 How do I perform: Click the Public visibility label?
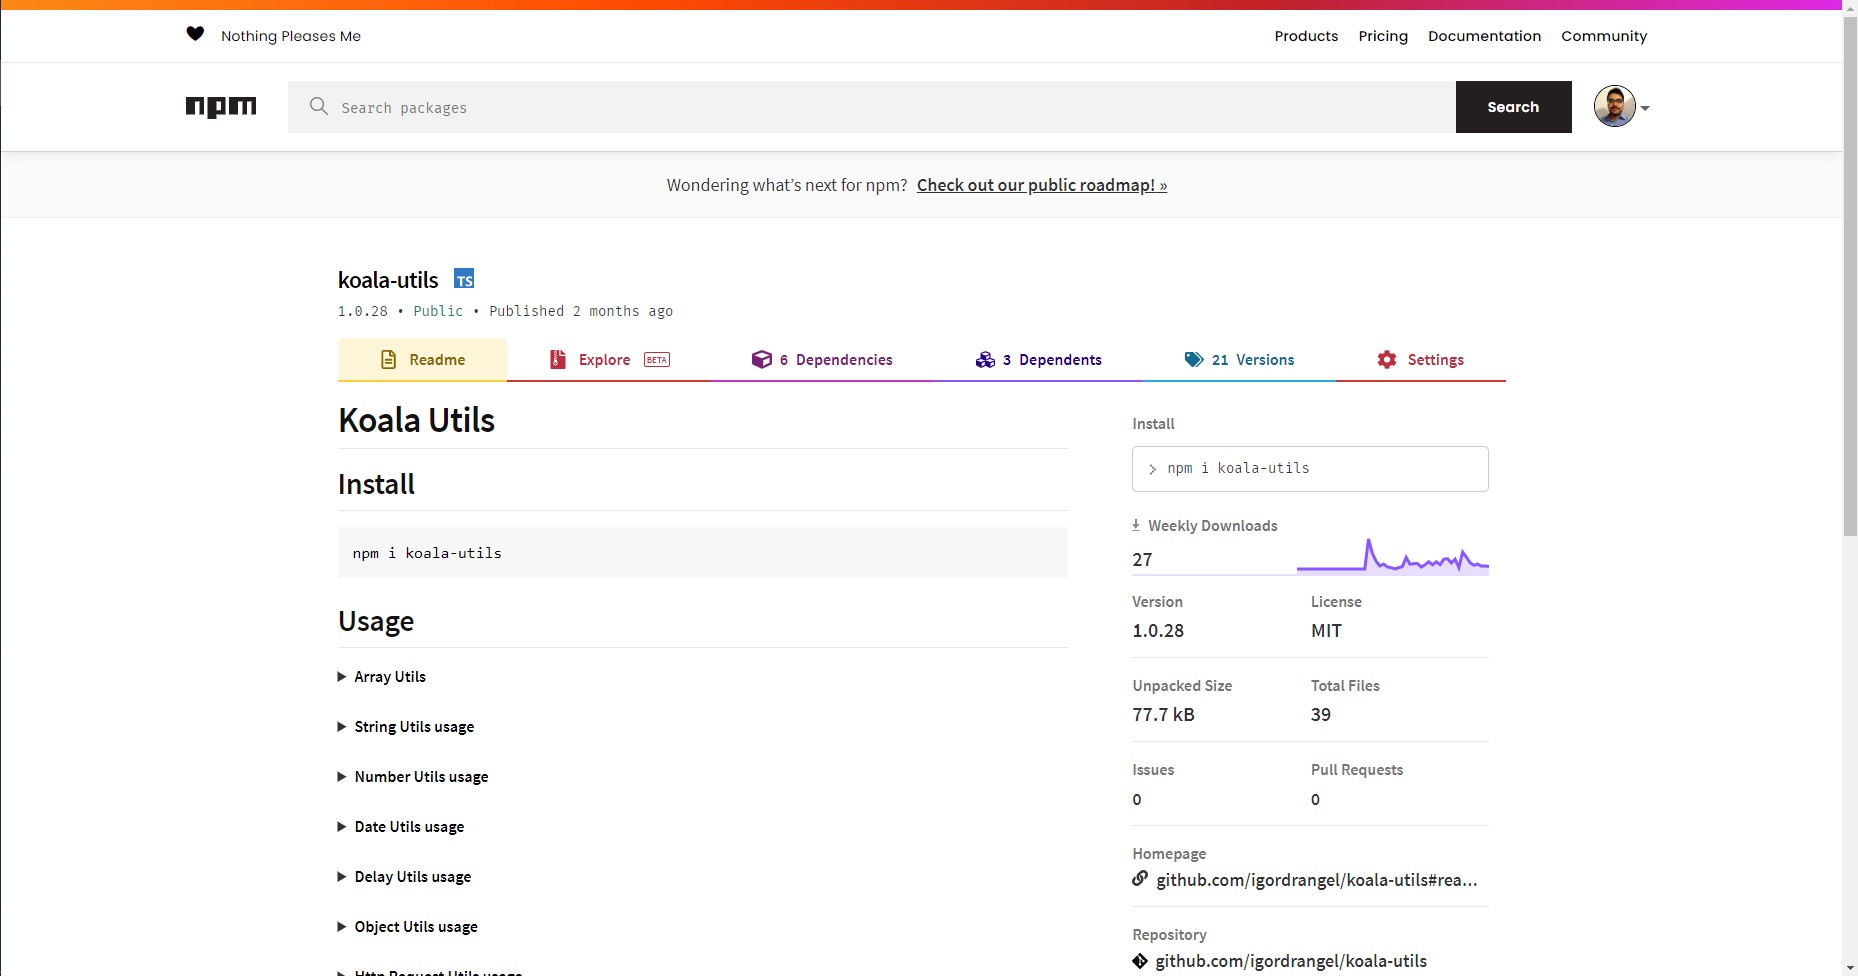(438, 311)
